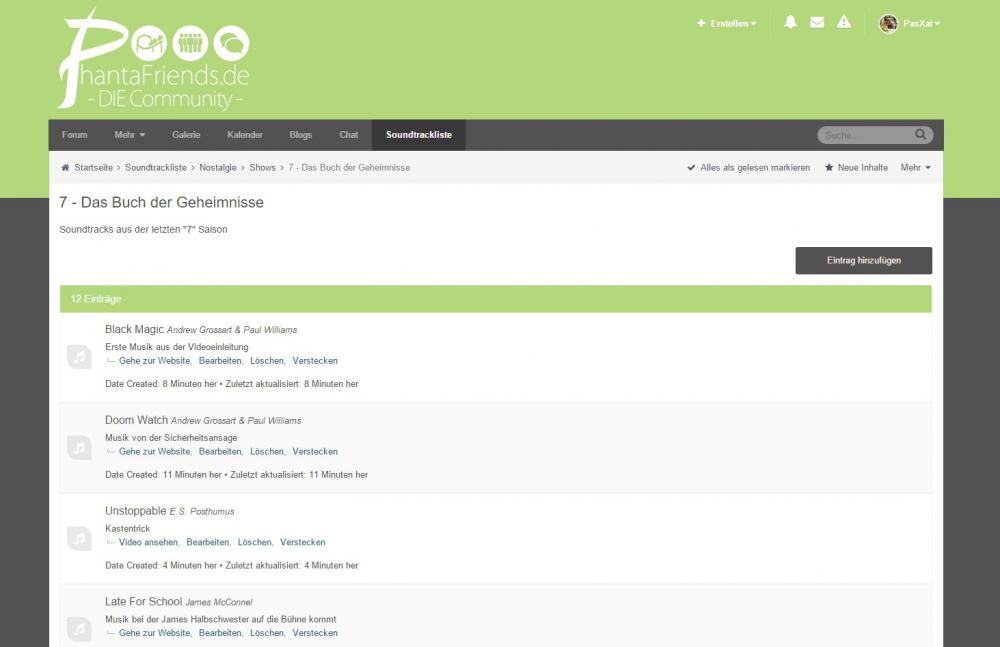Image resolution: width=1000 pixels, height=647 pixels.
Task: Open the Erstellen dropdown menu
Action: tap(726, 24)
